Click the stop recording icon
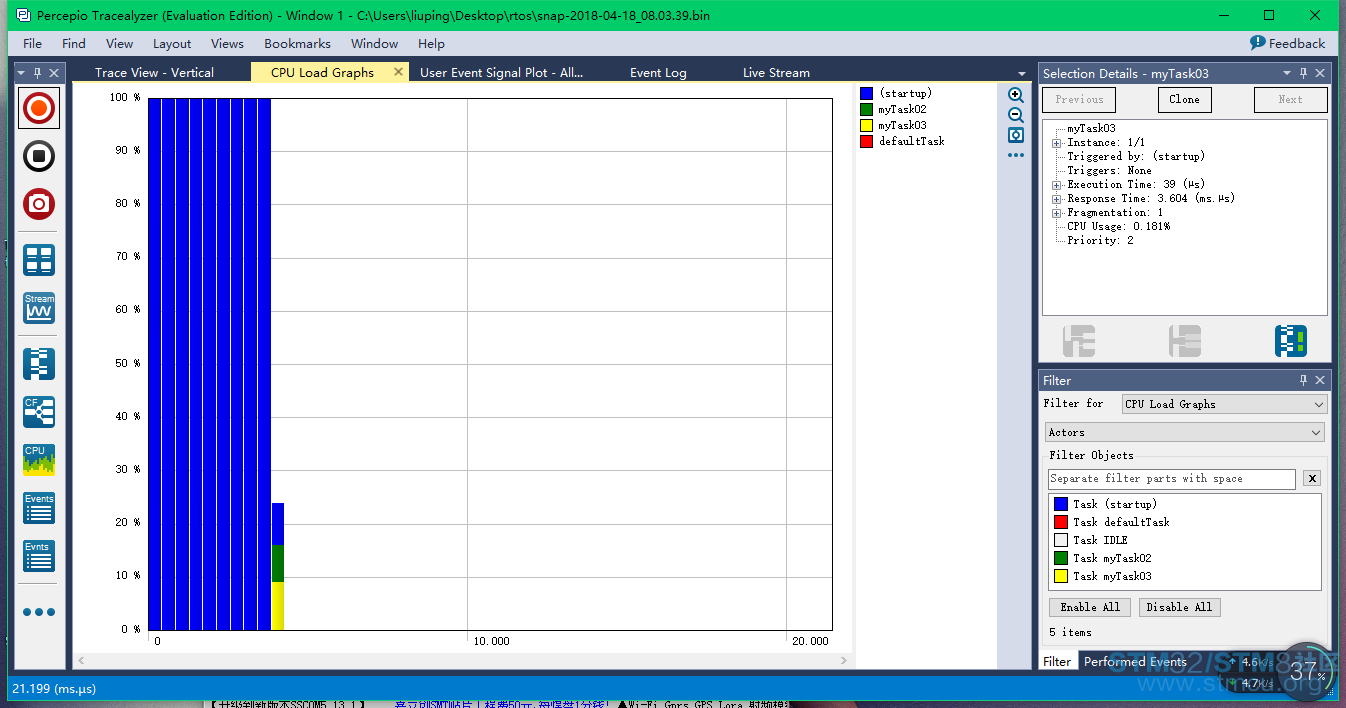1346x708 pixels. [39, 156]
